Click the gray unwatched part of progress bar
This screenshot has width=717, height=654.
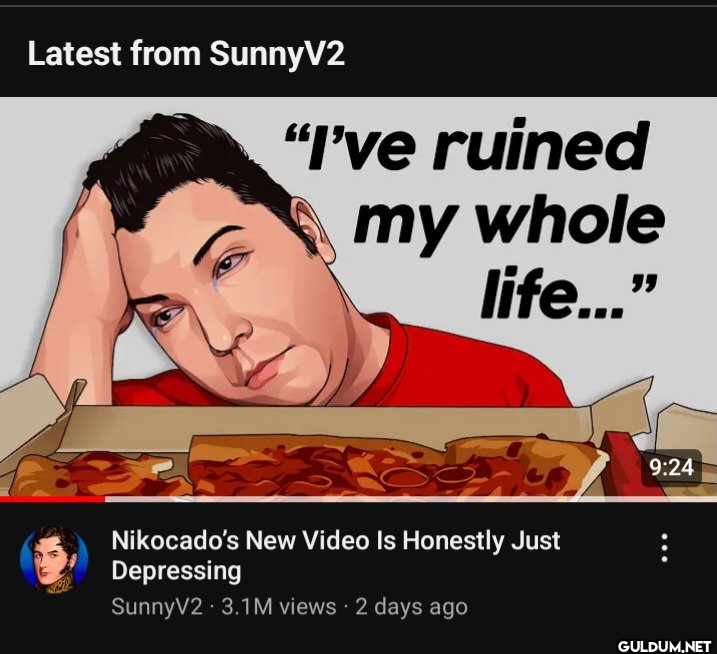pyautogui.click(x=411, y=499)
